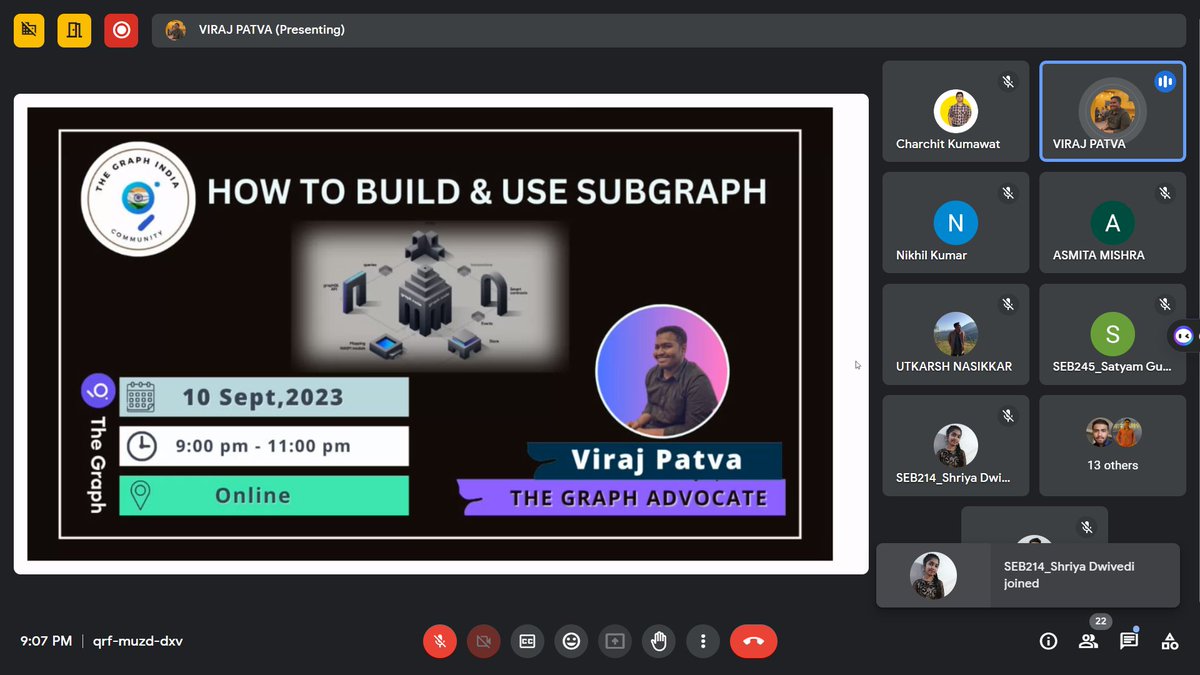Select the Nikhil Kumar participant tile
The height and width of the screenshot is (675, 1200).
[x=956, y=222]
